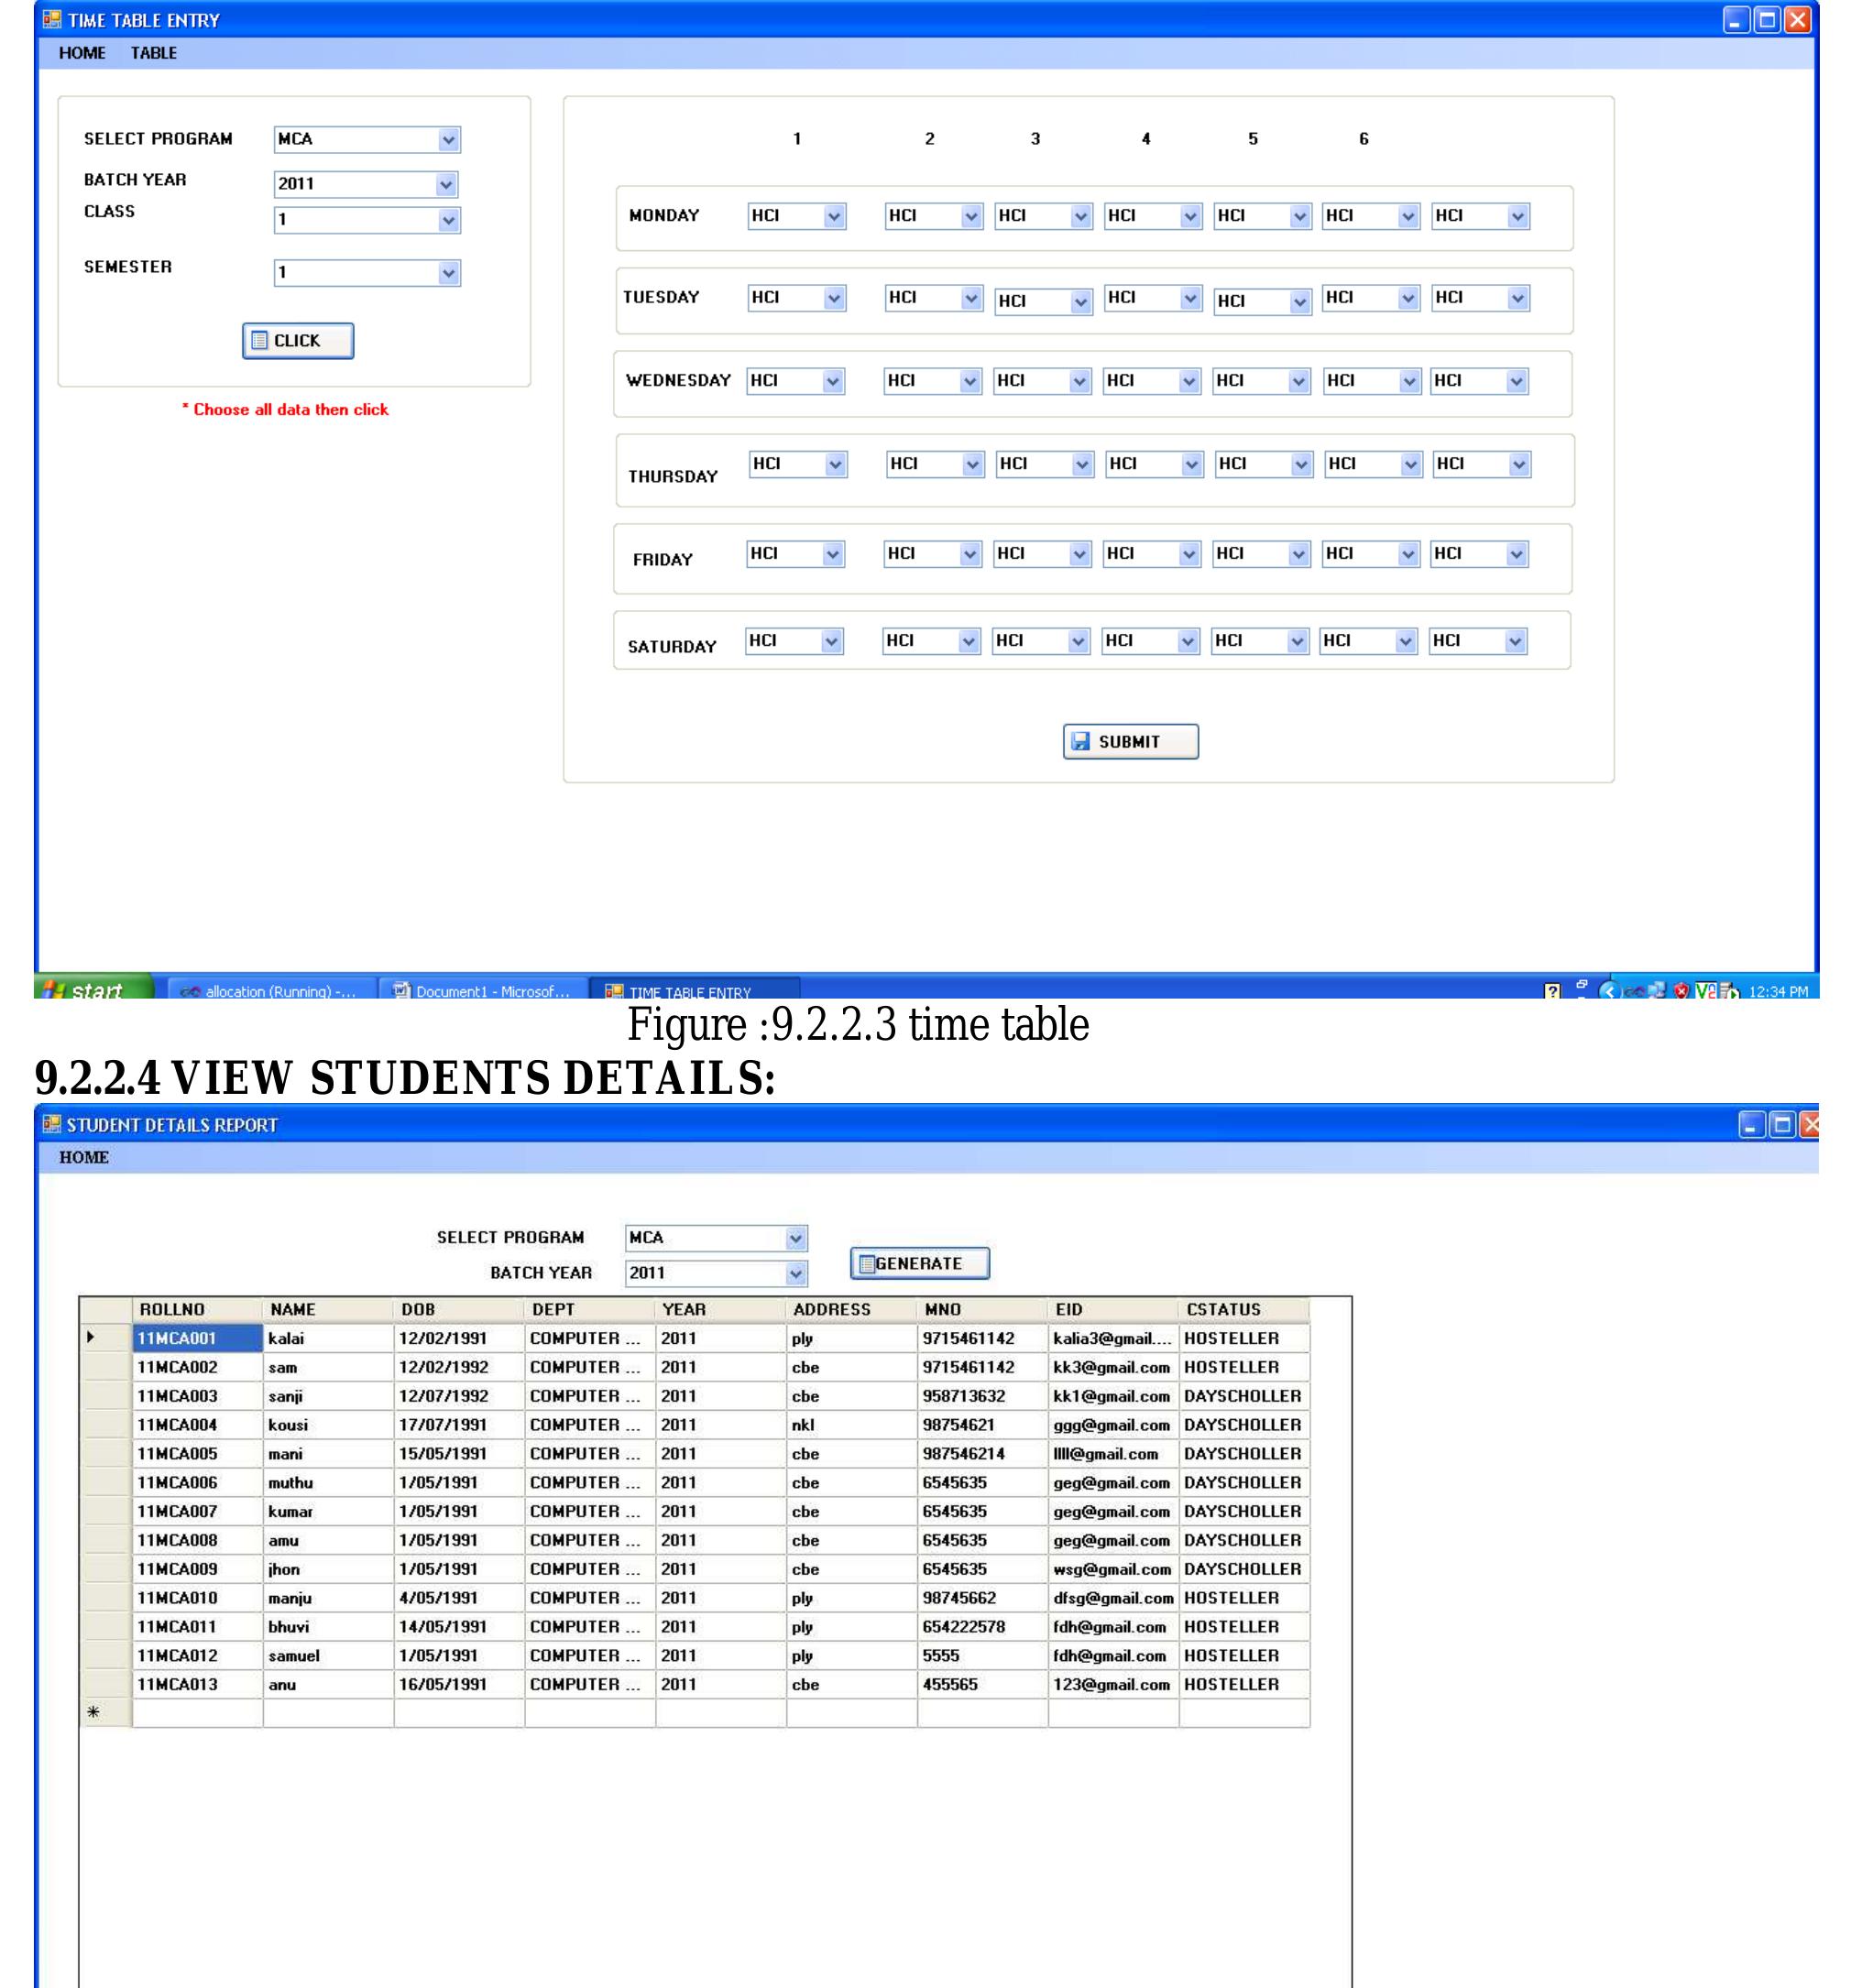This screenshot has height=1988, width=1851.
Task: Open Wednesday first subject dropdown
Action: coord(833,381)
